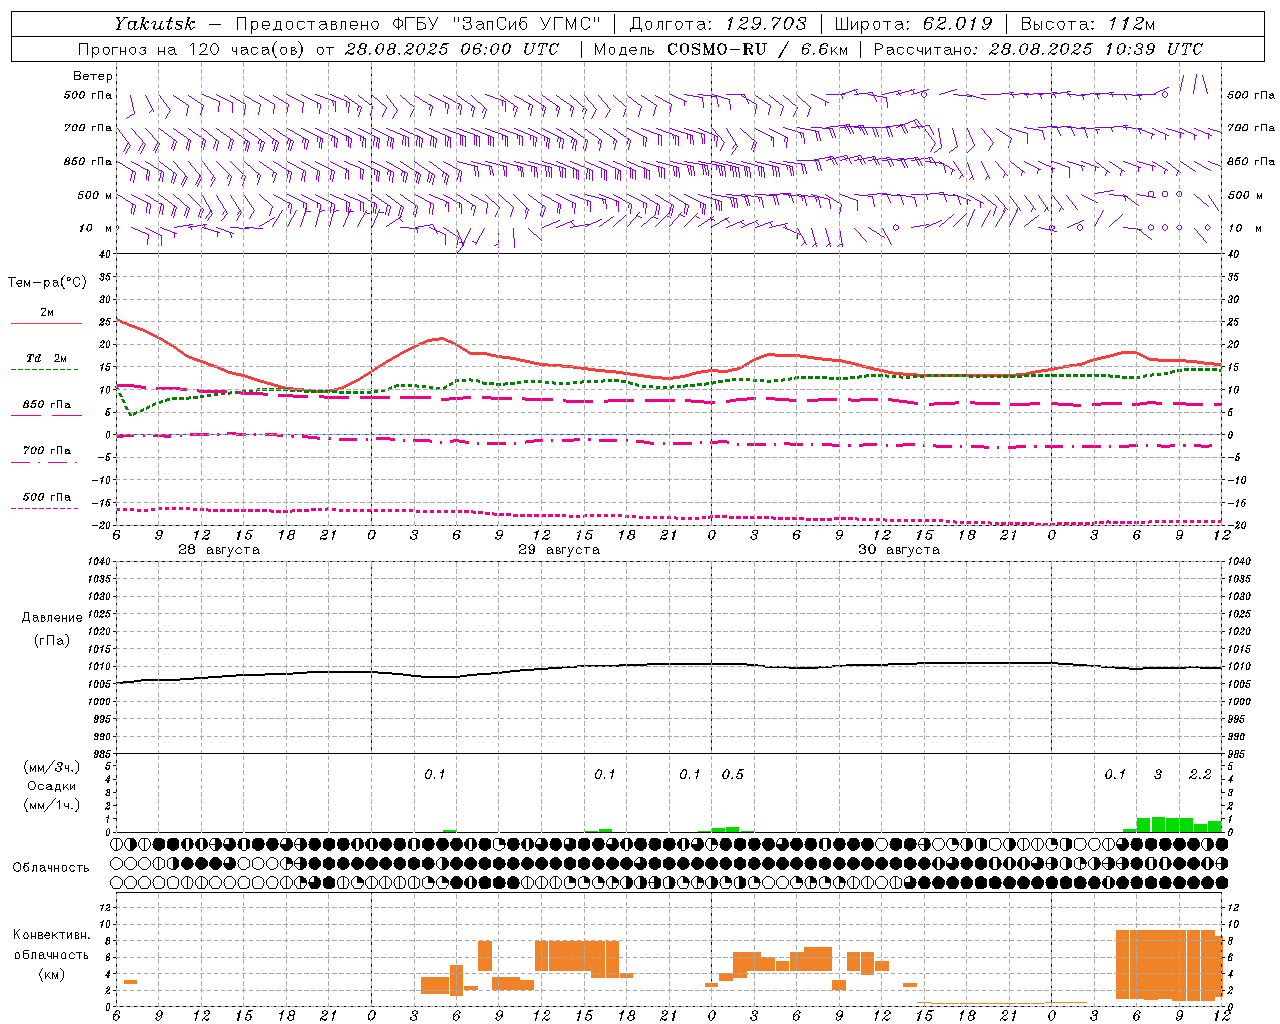Click the Облачность cloud cover label

[x=51, y=867]
